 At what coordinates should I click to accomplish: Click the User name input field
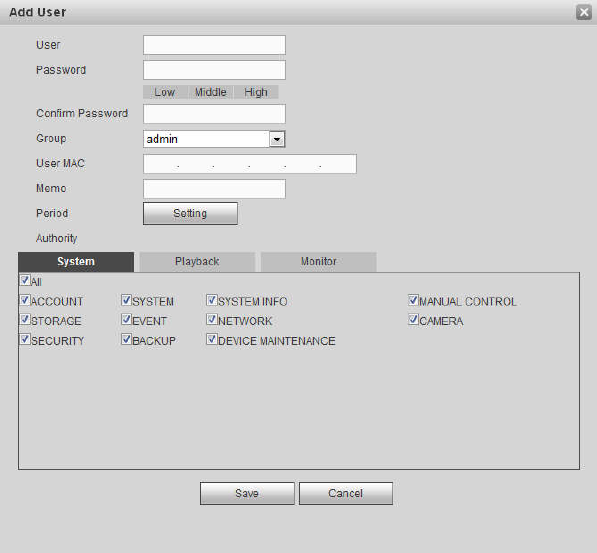click(214, 45)
